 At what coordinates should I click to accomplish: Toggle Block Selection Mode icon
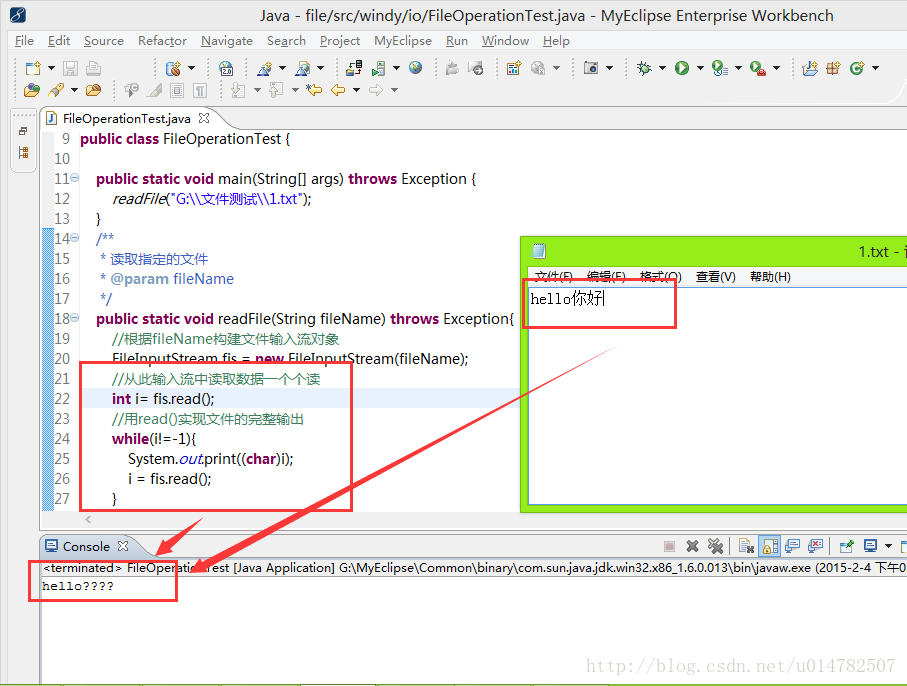click(177, 90)
